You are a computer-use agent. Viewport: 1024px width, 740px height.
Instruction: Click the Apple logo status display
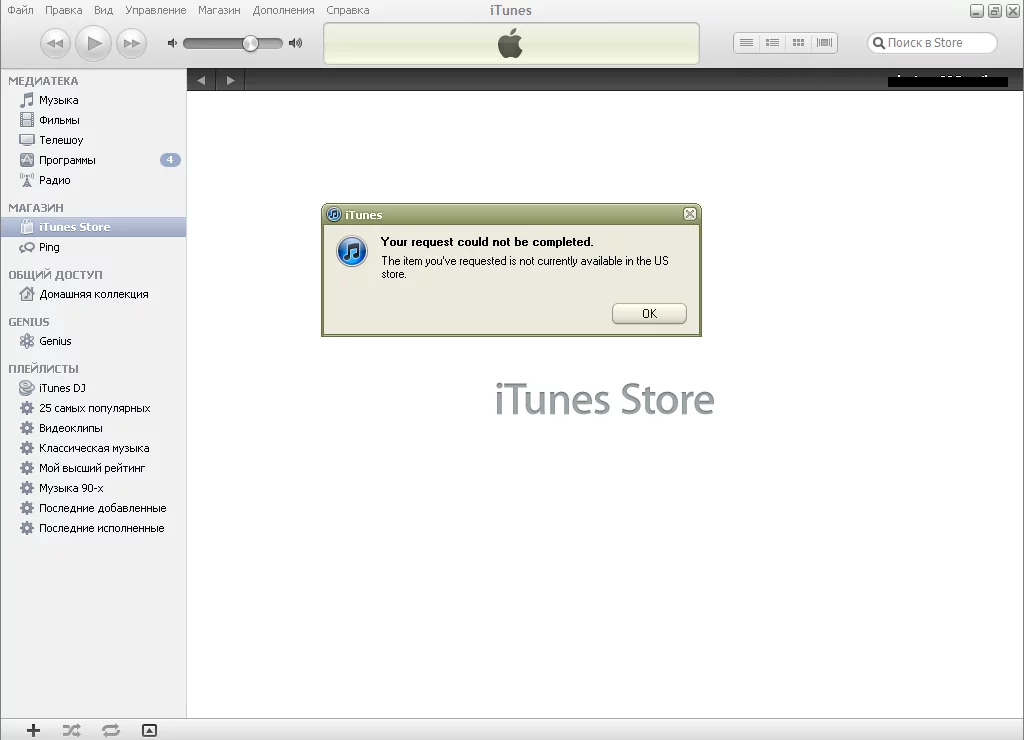pyautogui.click(x=511, y=44)
